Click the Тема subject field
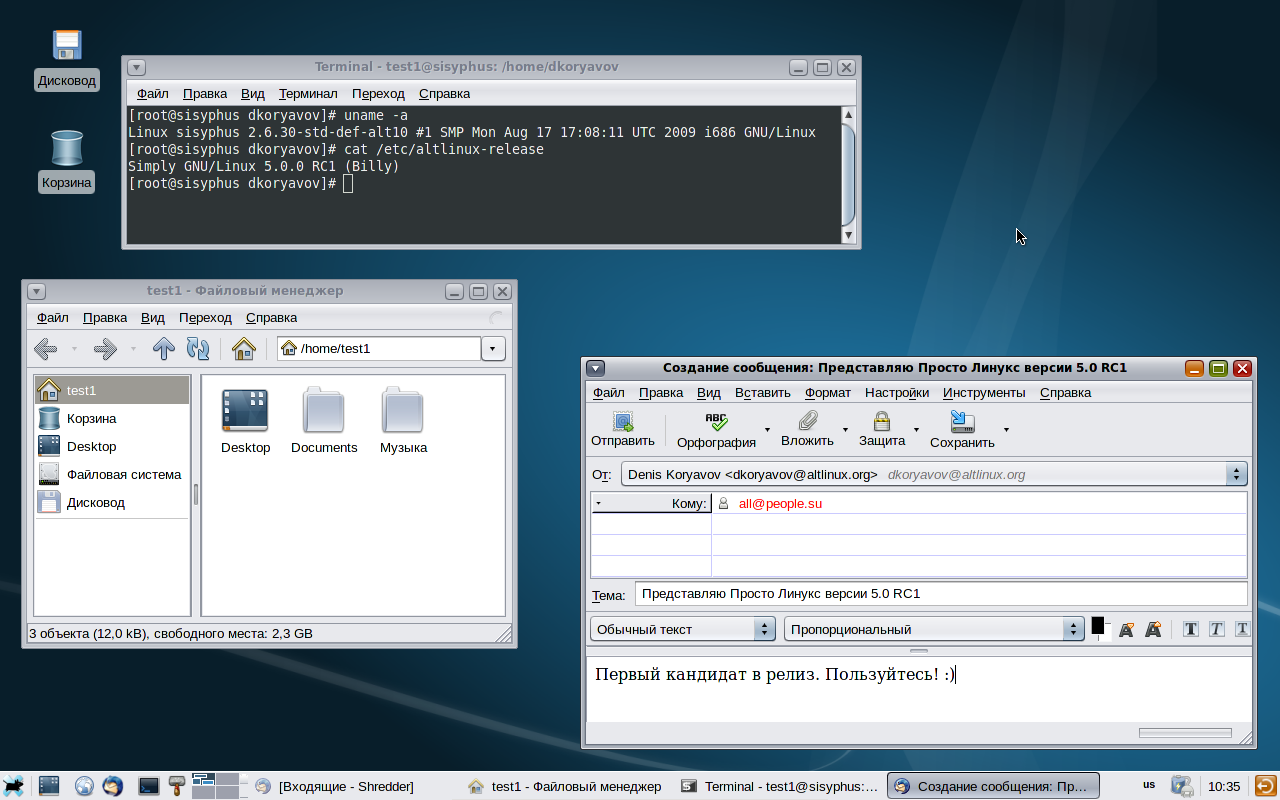The image size is (1280, 800). [941, 594]
